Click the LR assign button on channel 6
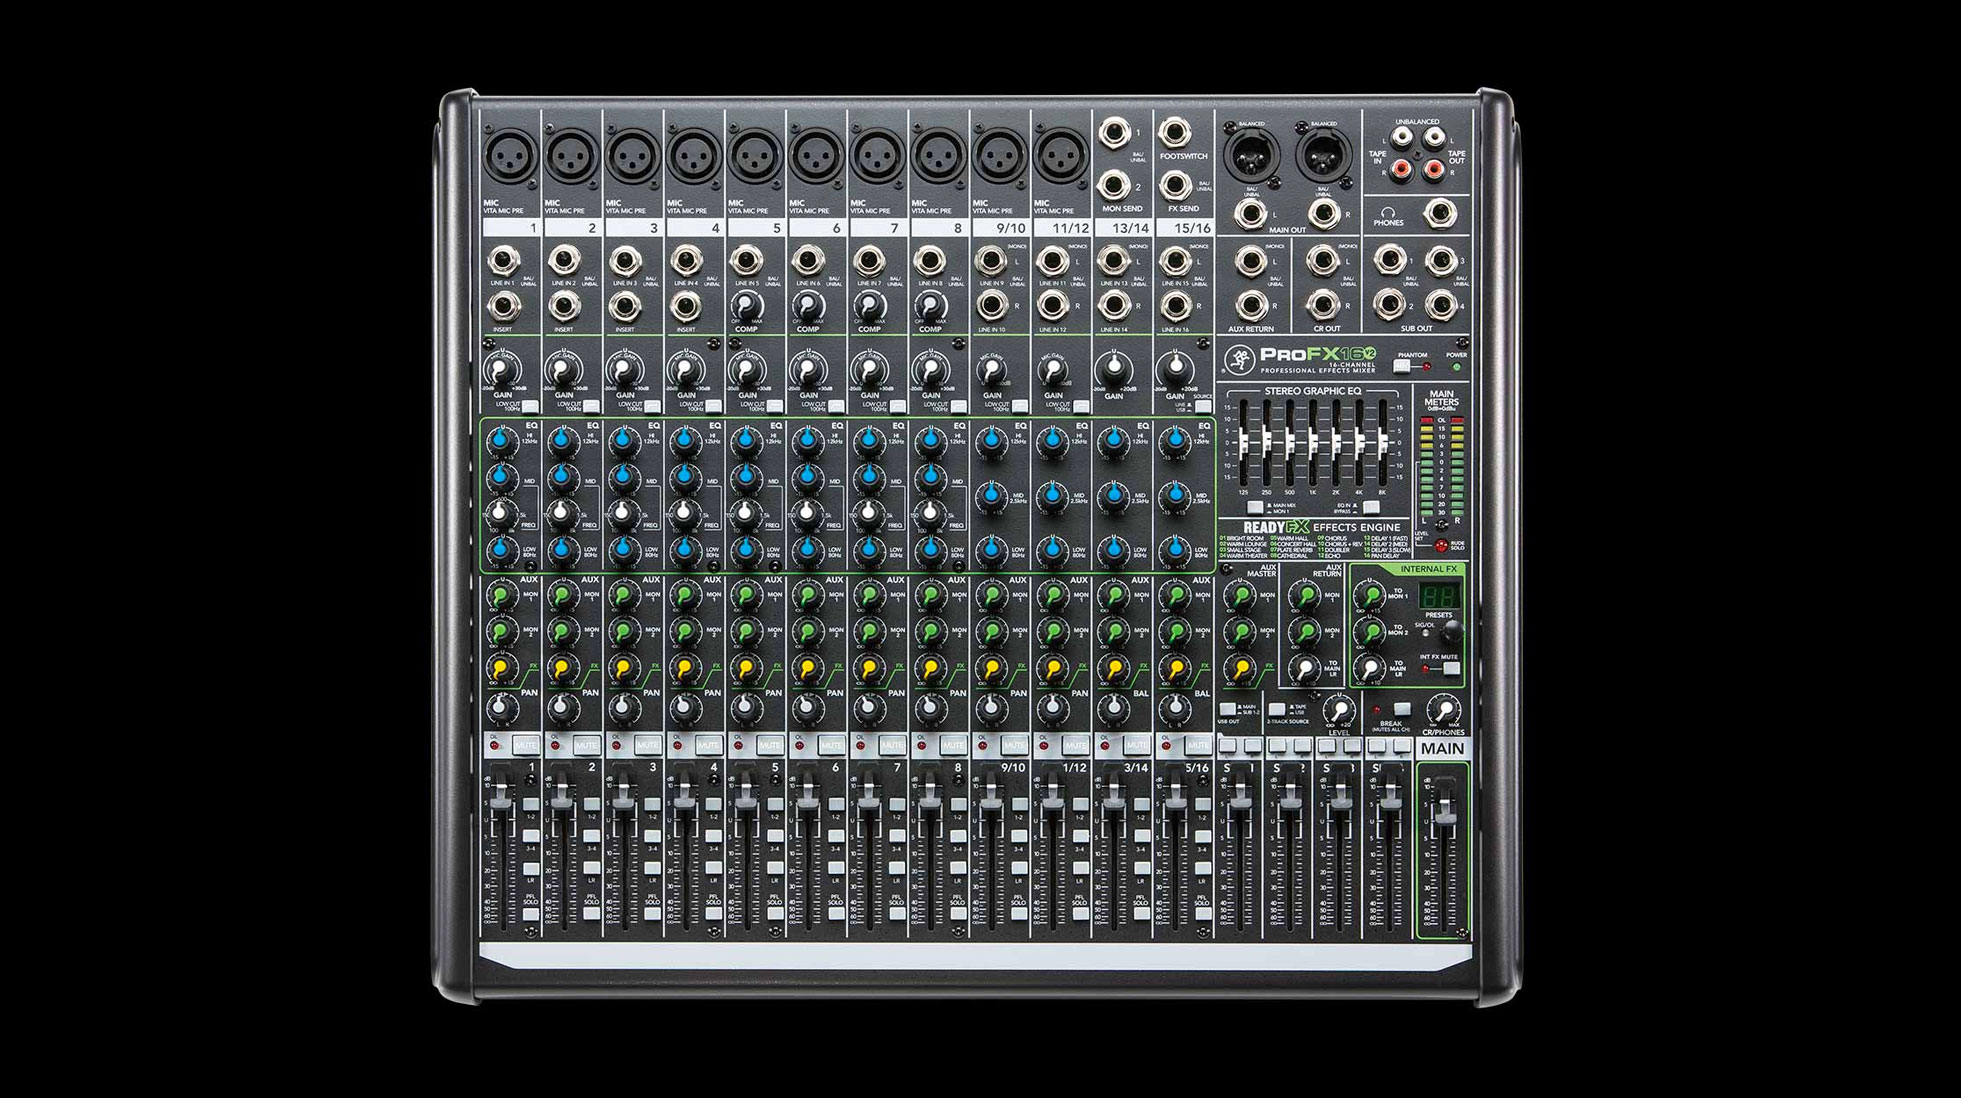Image resolution: width=1961 pixels, height=1098 pixels. click(836, 867)
